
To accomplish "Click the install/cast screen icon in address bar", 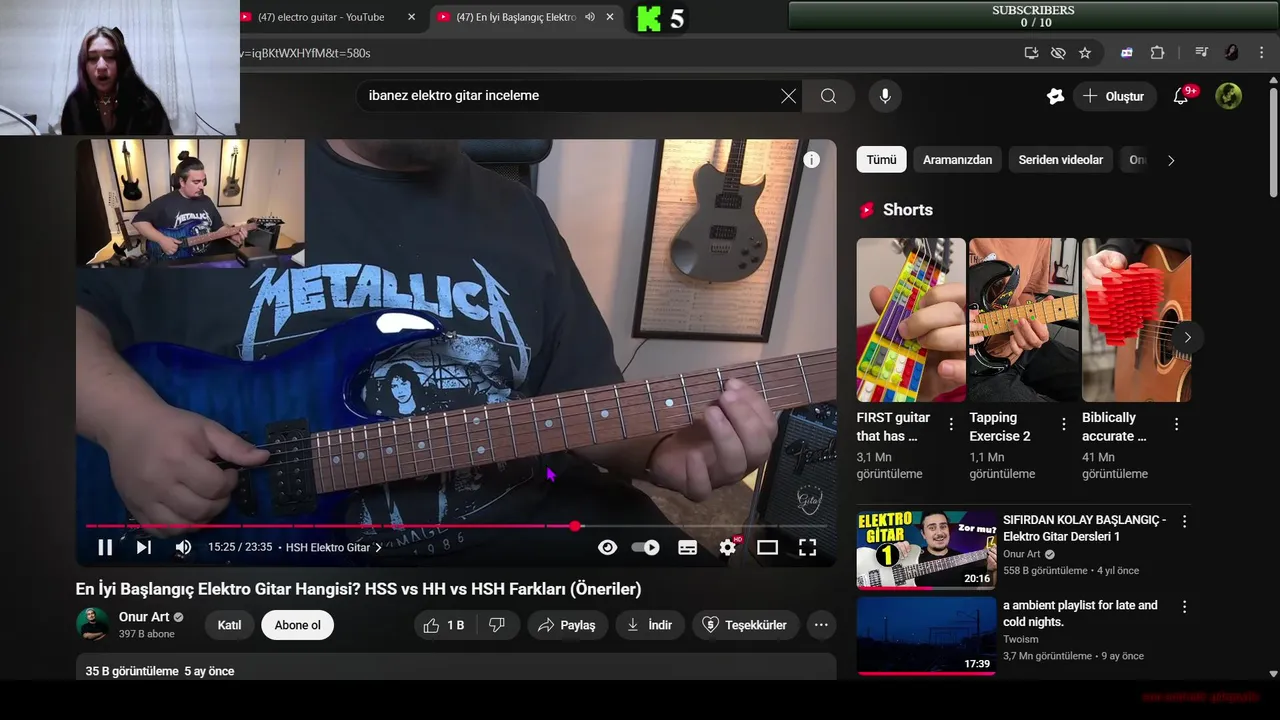I will (1031, 53).
